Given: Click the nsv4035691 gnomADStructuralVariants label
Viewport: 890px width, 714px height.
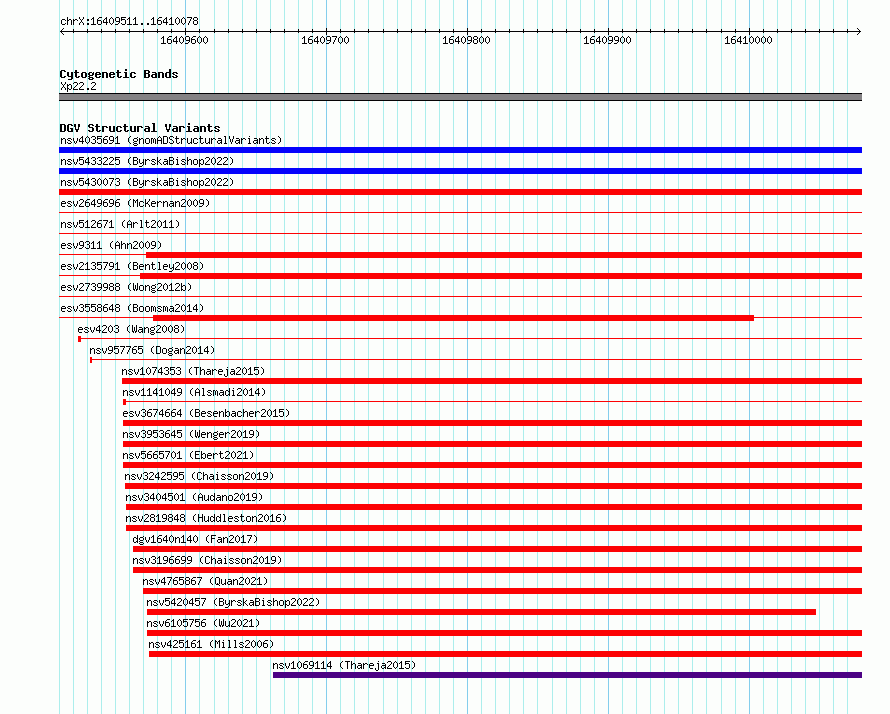Looking at the screenshot, I should coord(171,140).
